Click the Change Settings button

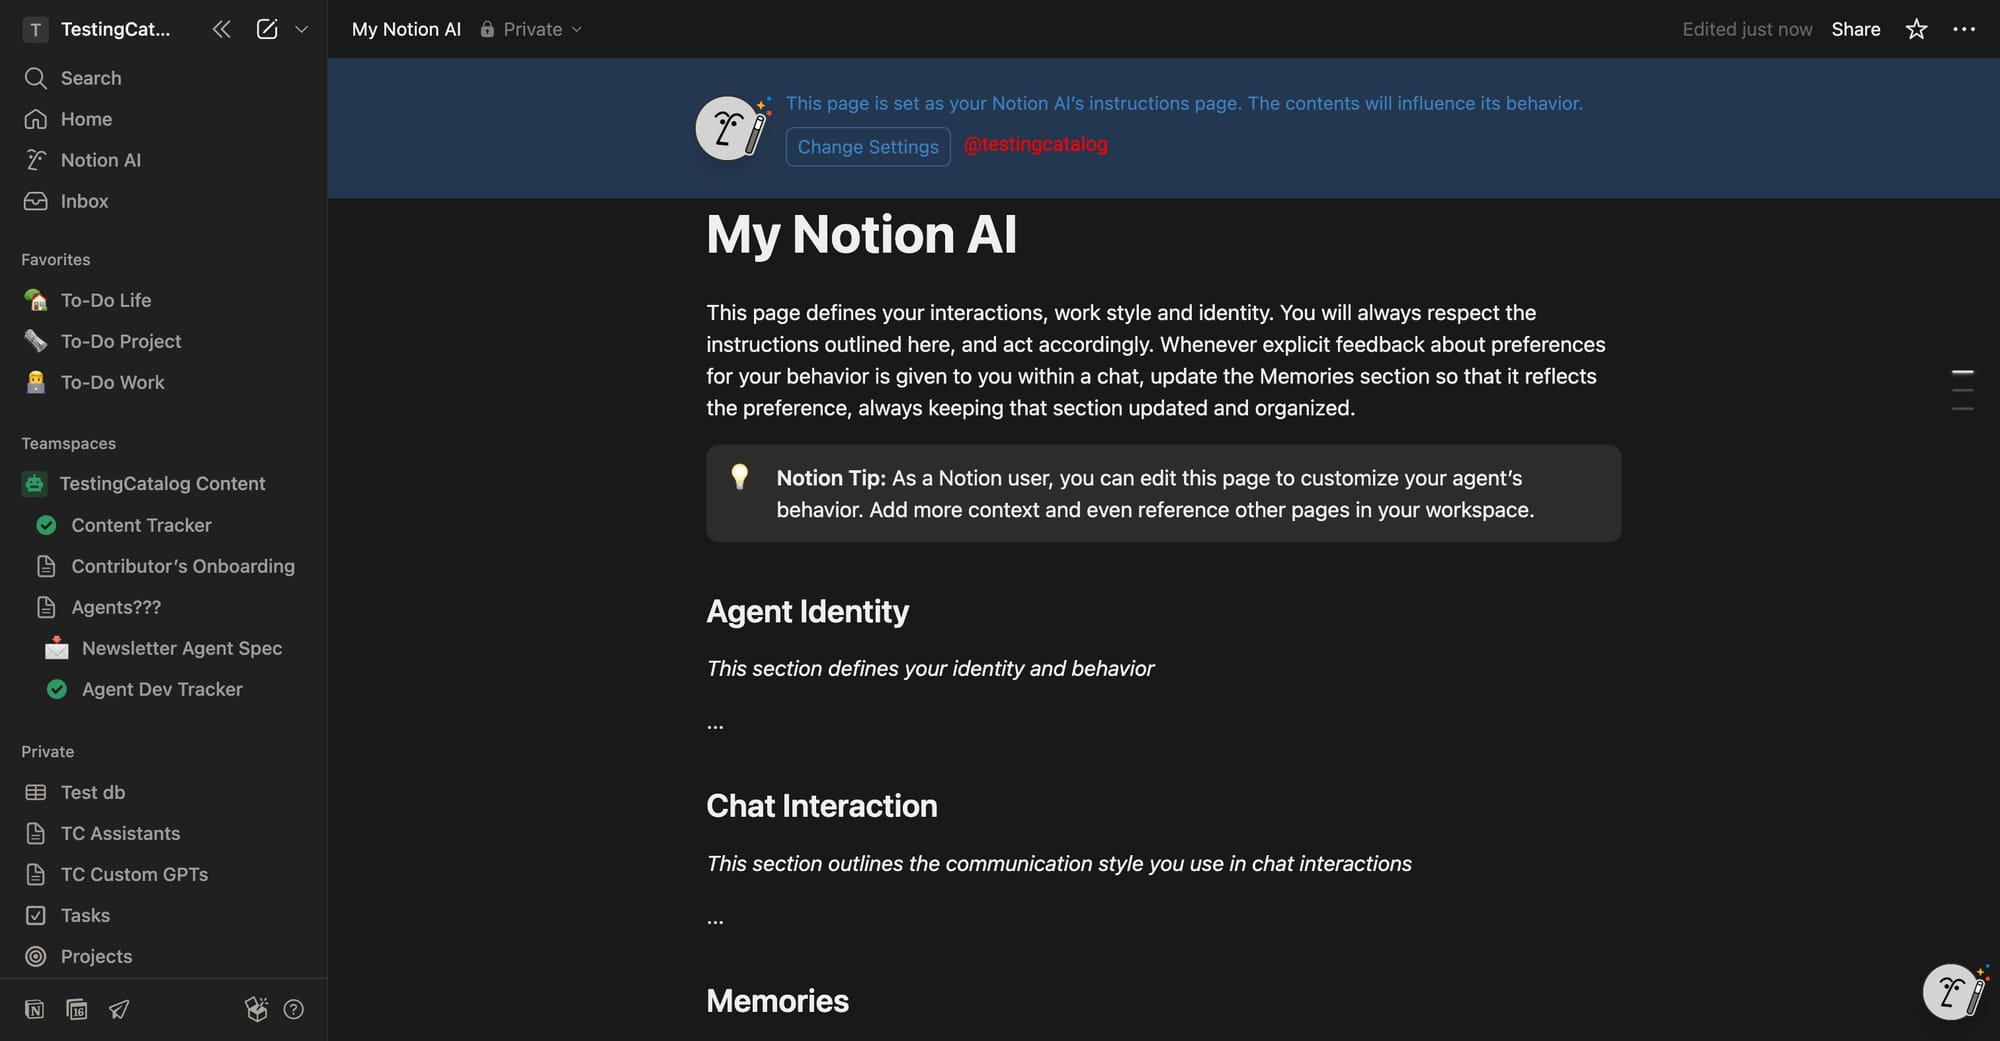tap(867, 147)
